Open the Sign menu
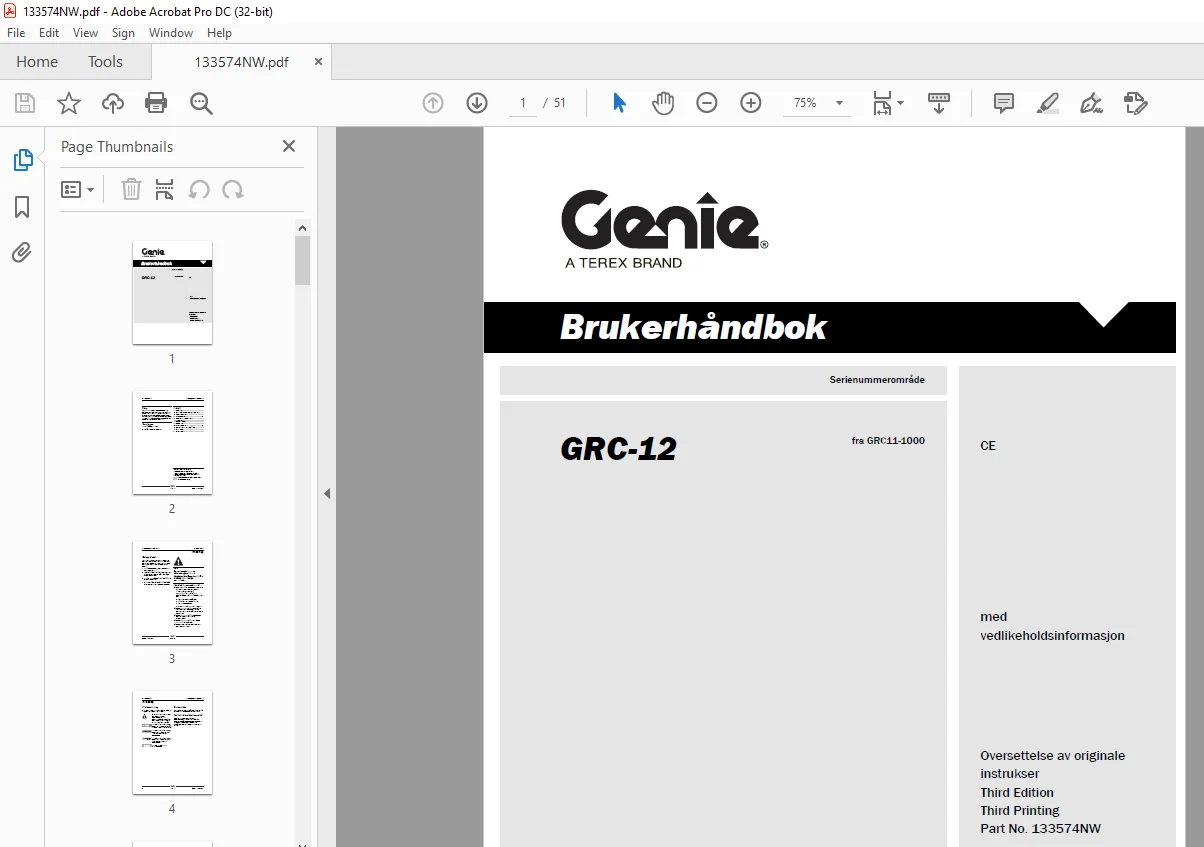The width and height of the screenshot is (1204, 847). [x=123, y=33]
